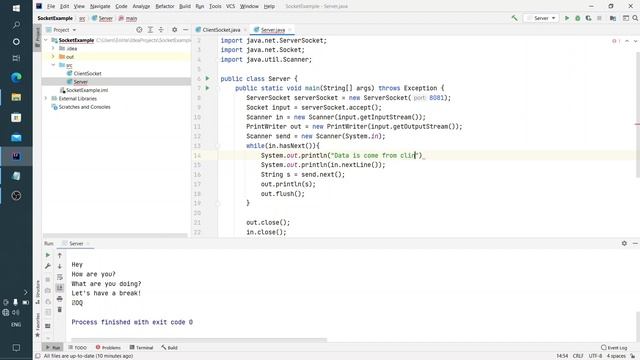This screenshot has height=360, width=640.
Task: Open Project Structure from the top toolbar
Action: coord(613,18)
